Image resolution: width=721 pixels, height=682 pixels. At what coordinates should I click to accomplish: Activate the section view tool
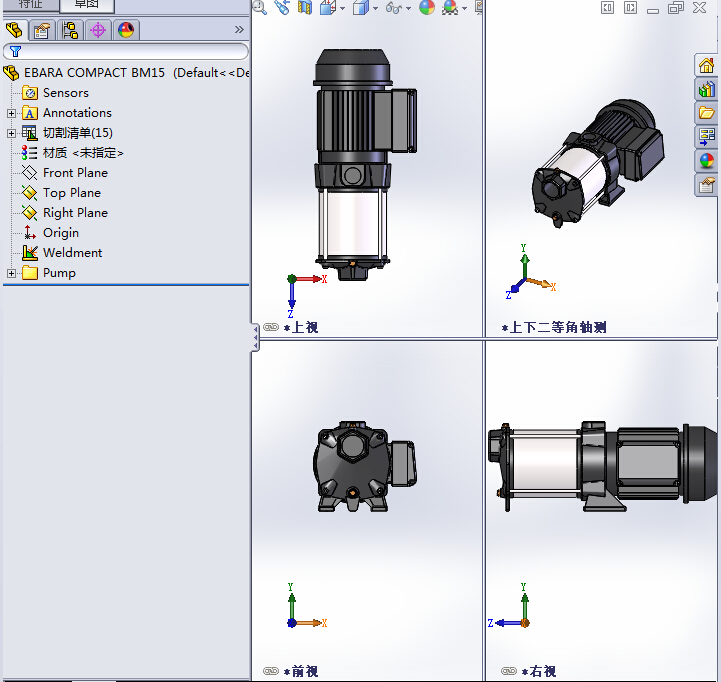point(304,7)
